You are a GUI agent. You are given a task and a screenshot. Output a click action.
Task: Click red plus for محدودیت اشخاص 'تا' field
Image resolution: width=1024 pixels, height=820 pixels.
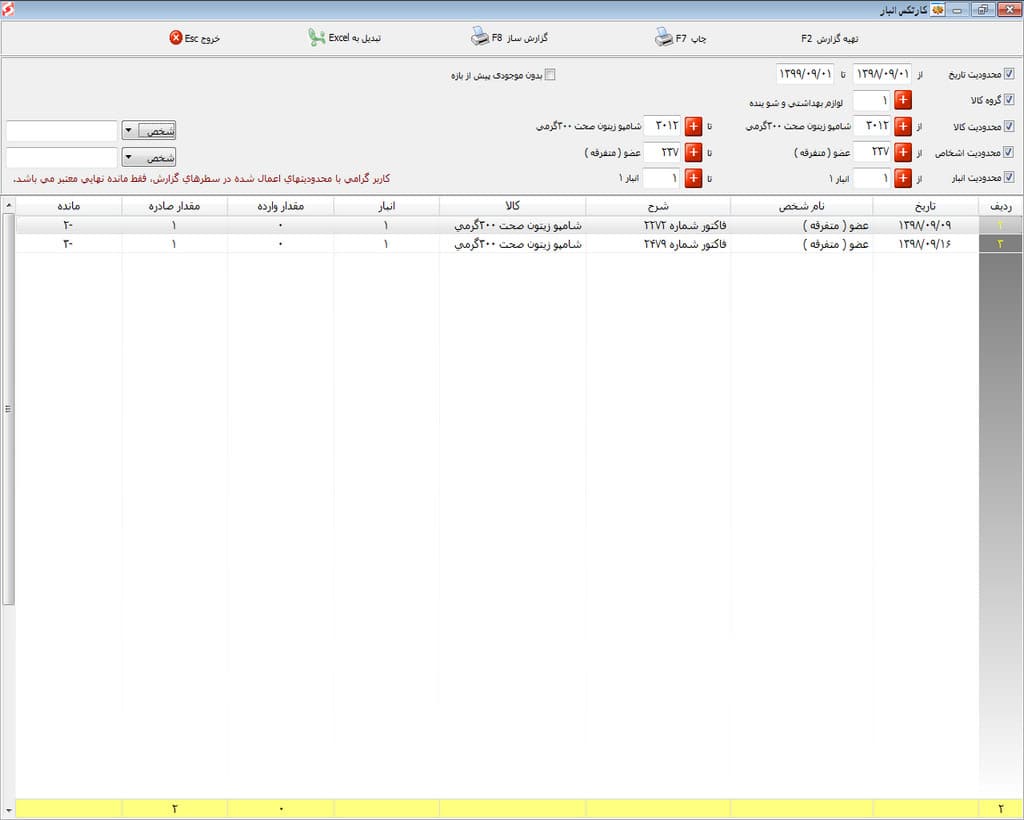[693, 152]
